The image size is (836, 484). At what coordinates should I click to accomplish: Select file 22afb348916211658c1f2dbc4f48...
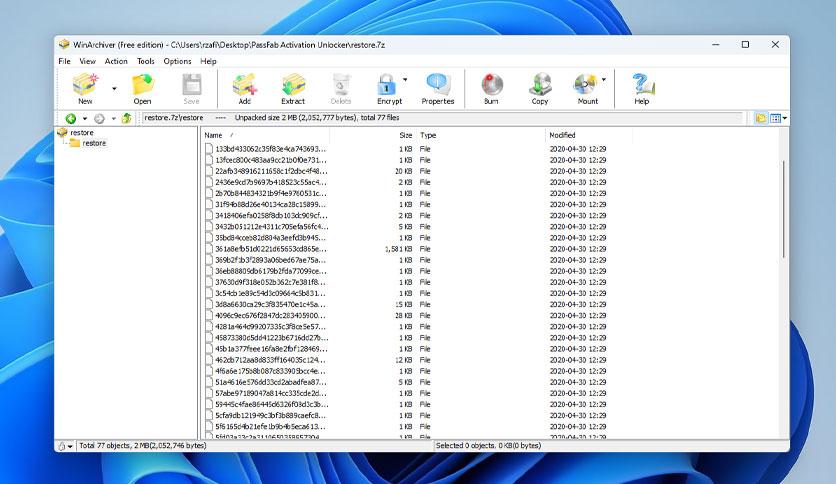coord(271,171)
